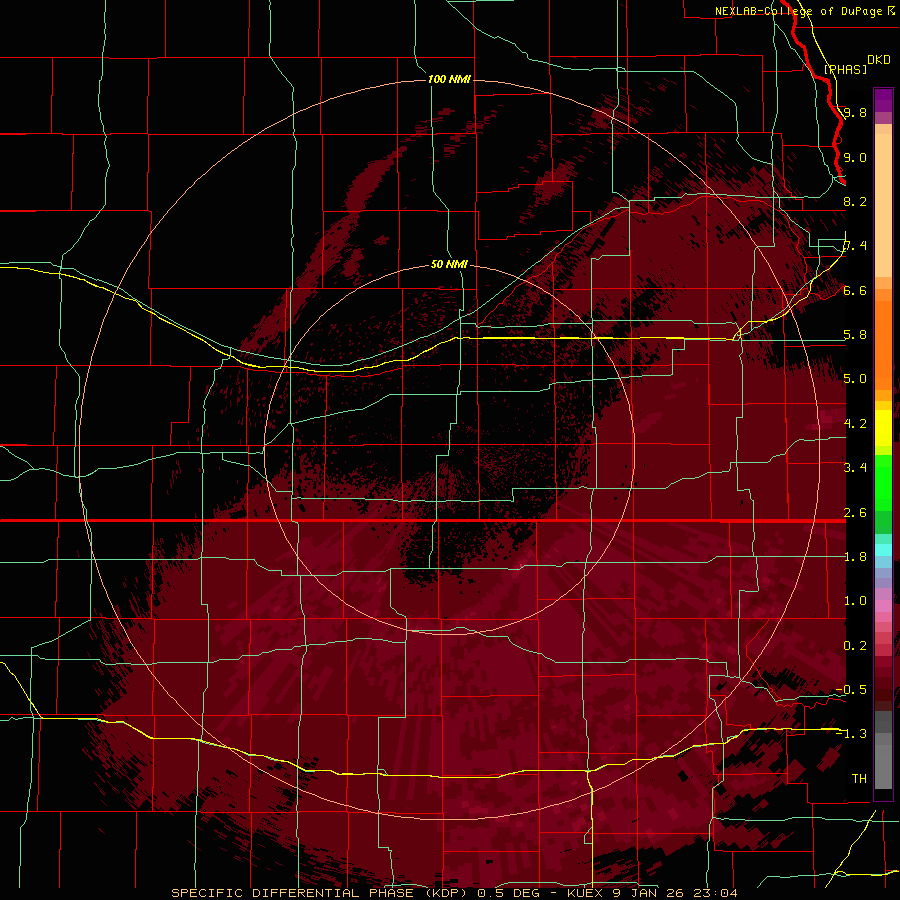Viewport: 900px width, 900px height.
Task: Click the purple segment of the color bar
Action: 883,101
